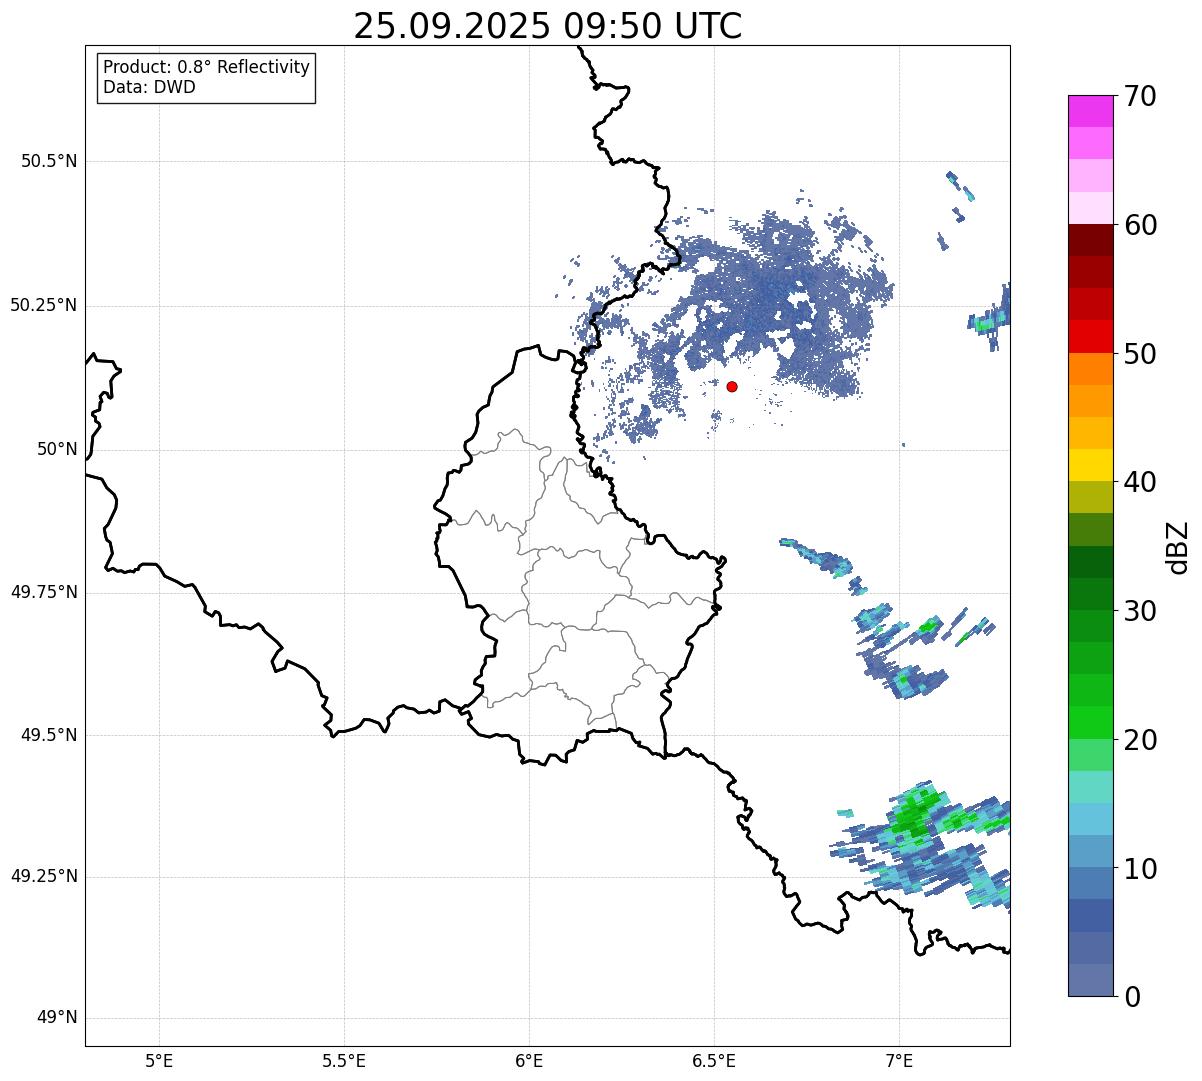Click the 5°E longitude label
The height and width of the screenshot is (1081, 1202).
pyautogui.click(x=159, y=1061)
